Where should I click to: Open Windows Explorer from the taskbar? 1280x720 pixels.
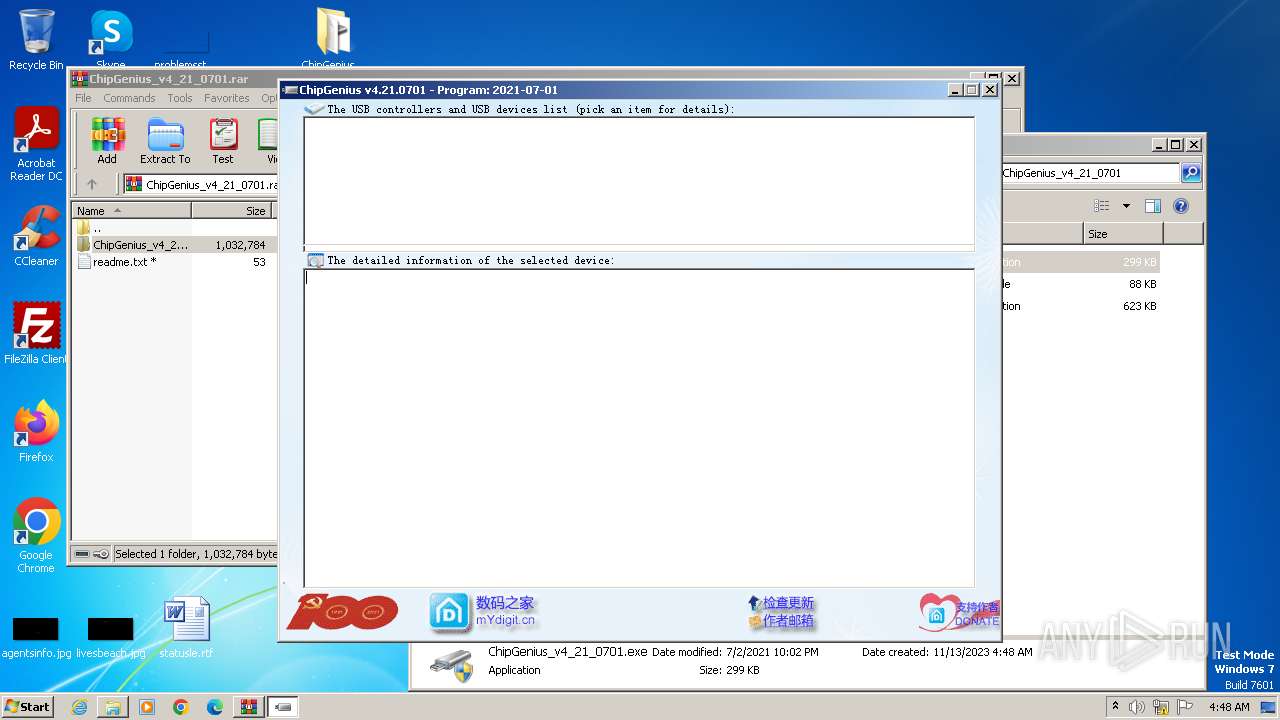pyautogui.click(x=113, y=707)
